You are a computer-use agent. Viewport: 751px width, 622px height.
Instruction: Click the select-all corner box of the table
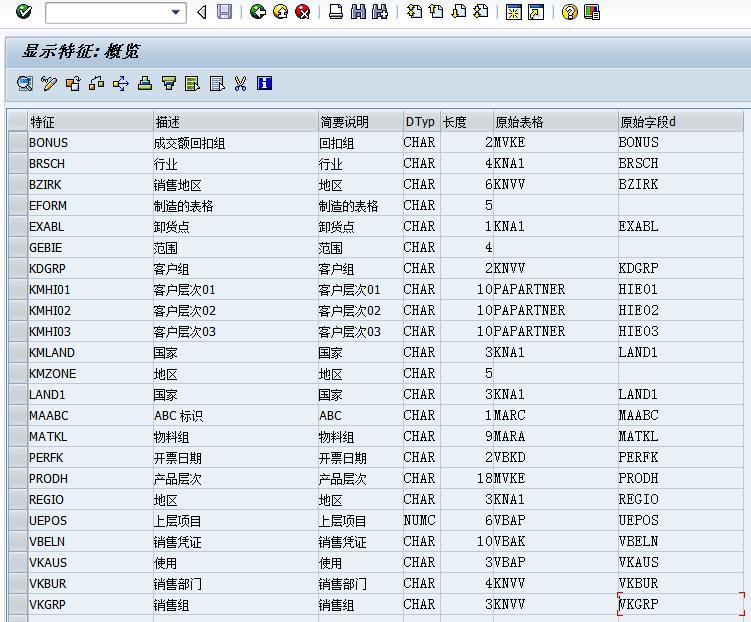click(x=18, y=121)
